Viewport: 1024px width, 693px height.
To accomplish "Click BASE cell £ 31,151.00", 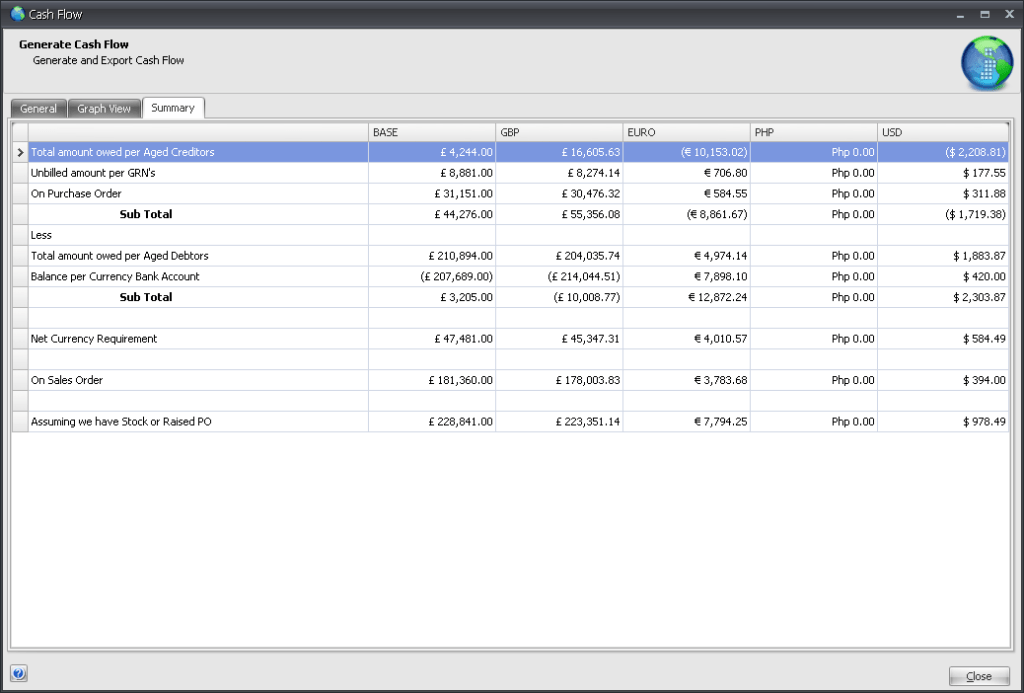I will tap(432, 194).
